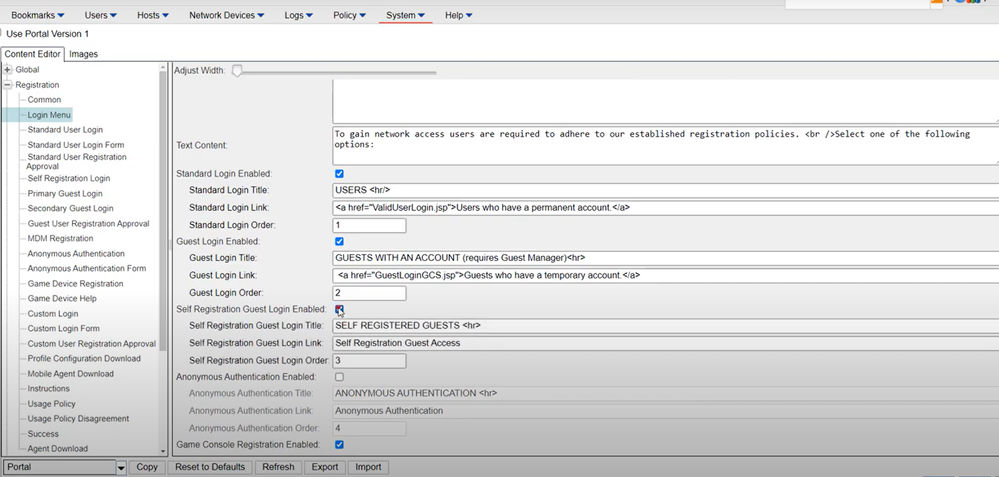The image size is (999, 477).
Task: Select Profile Configuration Download item
Action: click(x=84, y=359)
